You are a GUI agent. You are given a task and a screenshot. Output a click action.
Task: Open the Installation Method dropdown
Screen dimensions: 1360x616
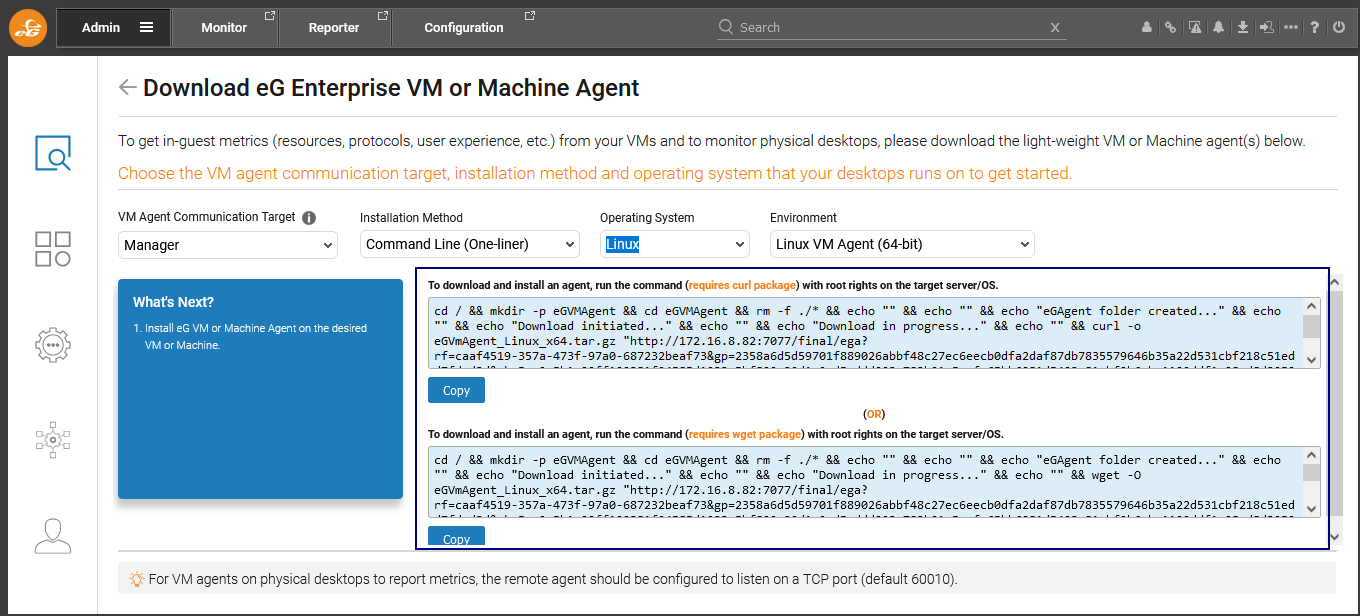(470, 244)
